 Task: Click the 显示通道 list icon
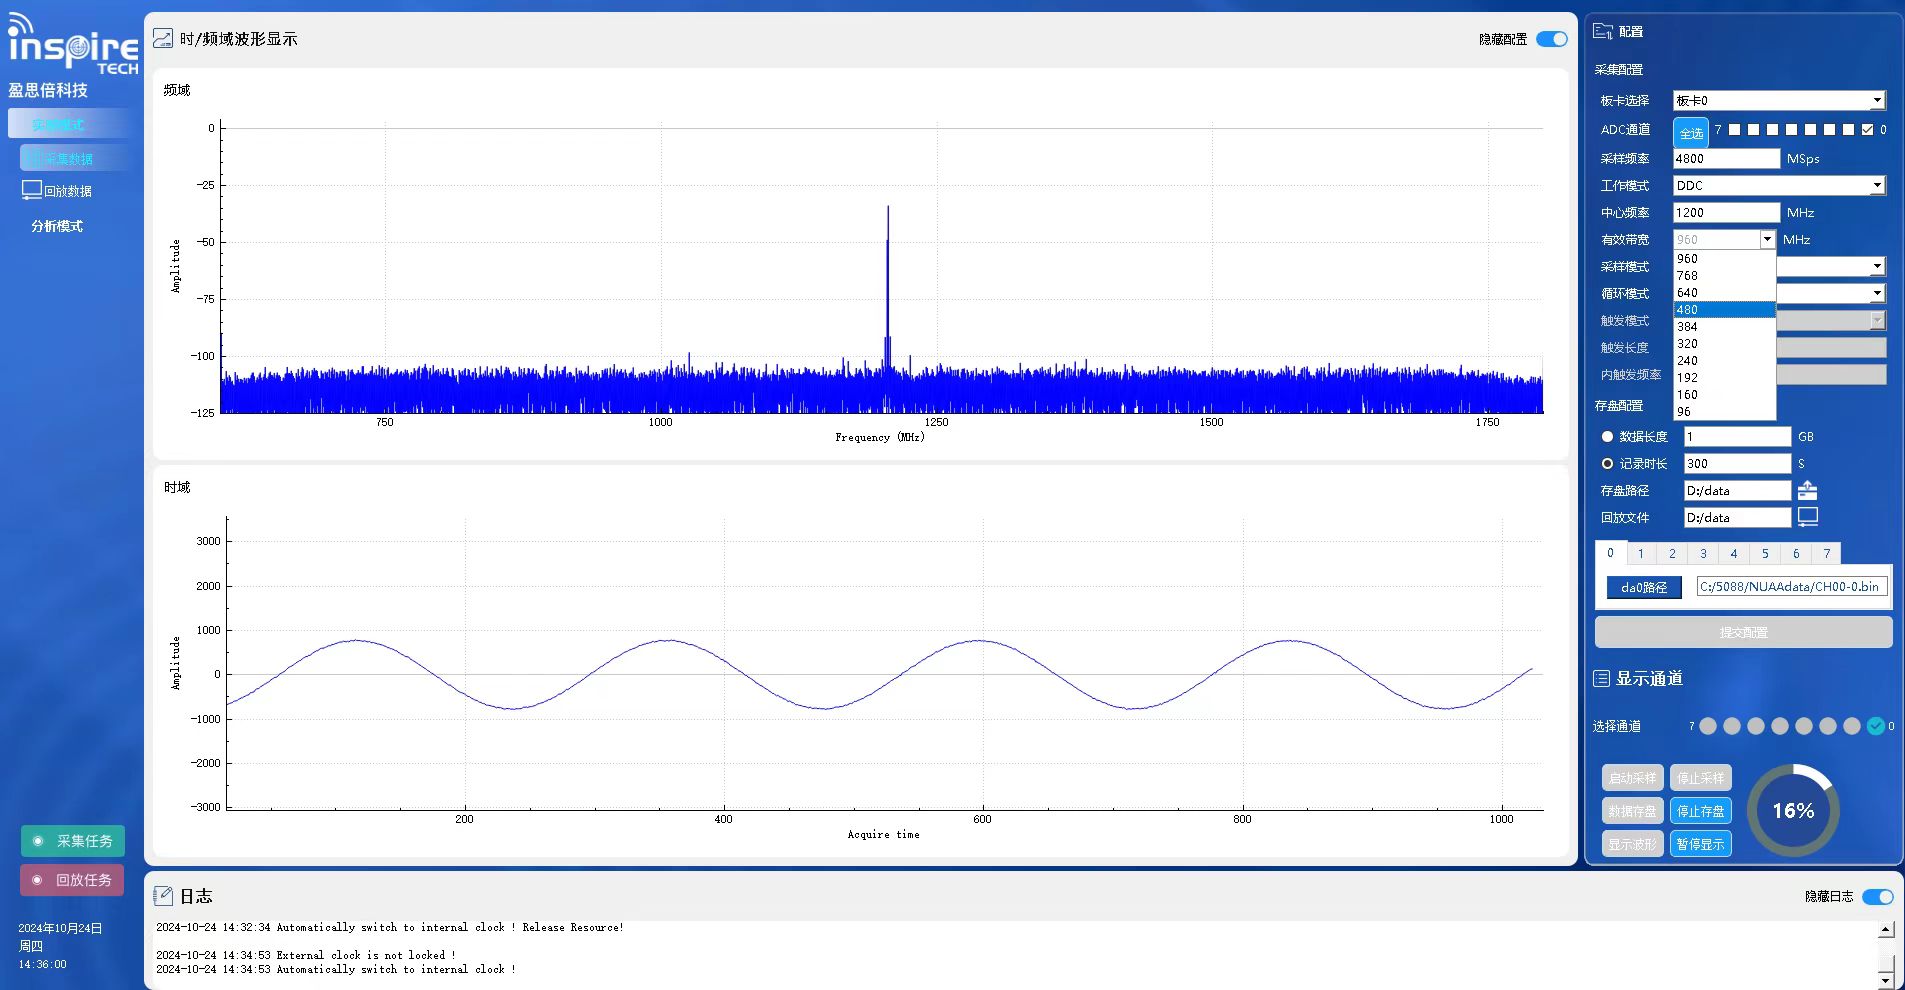click(x=1601, y=679)
